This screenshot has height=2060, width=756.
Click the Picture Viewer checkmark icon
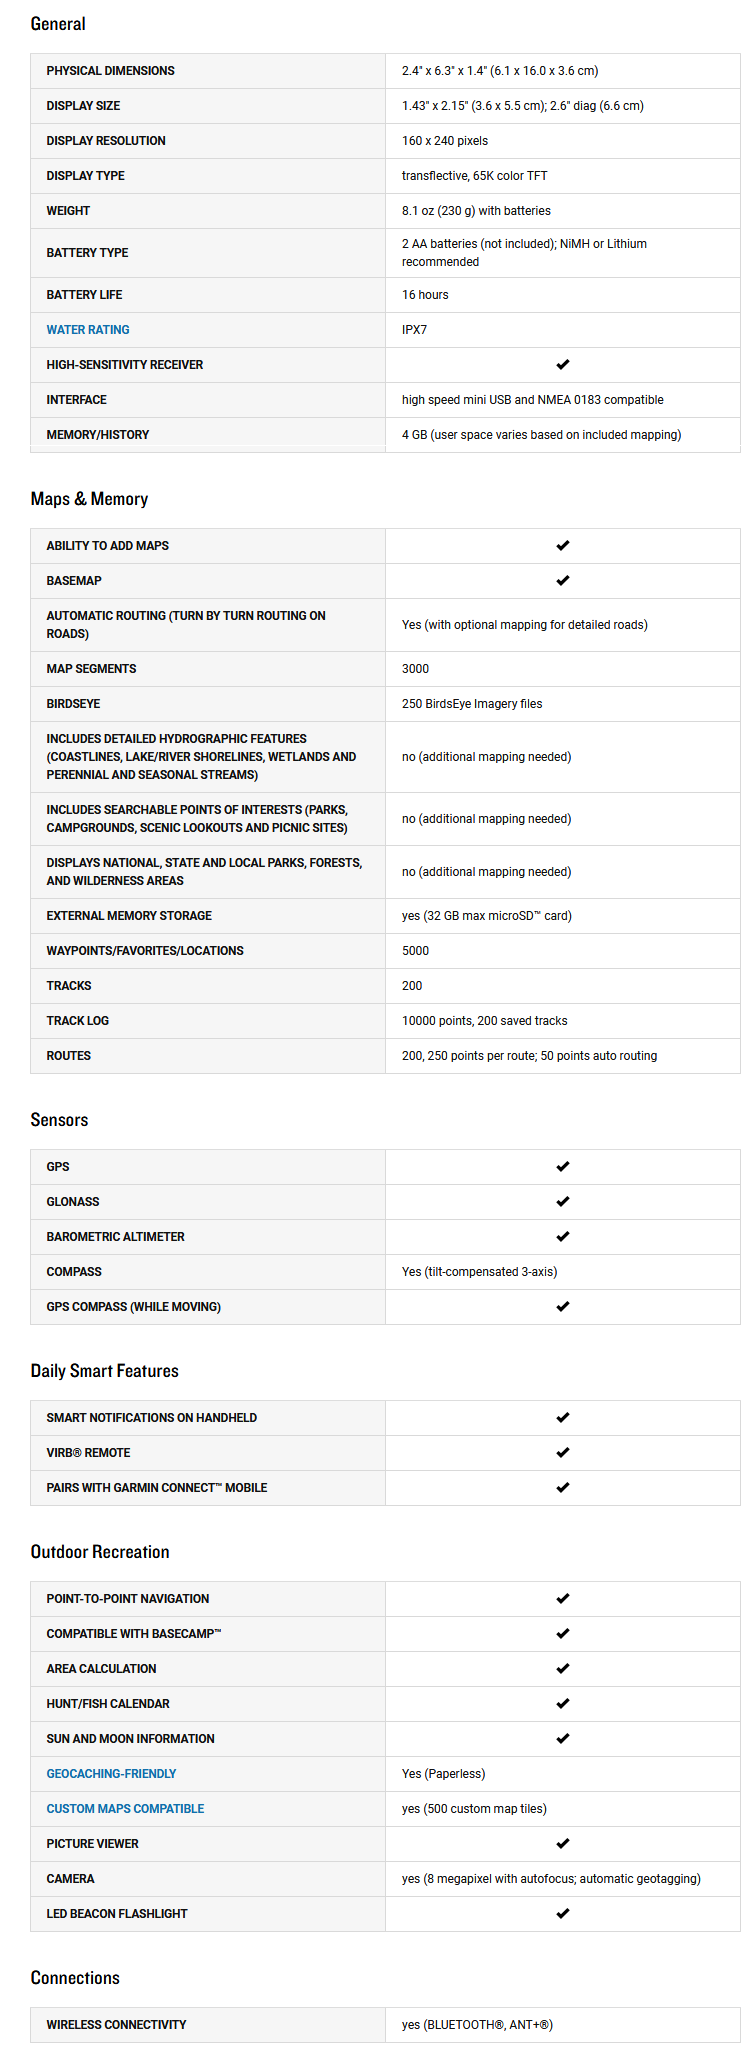[563, 1844]
